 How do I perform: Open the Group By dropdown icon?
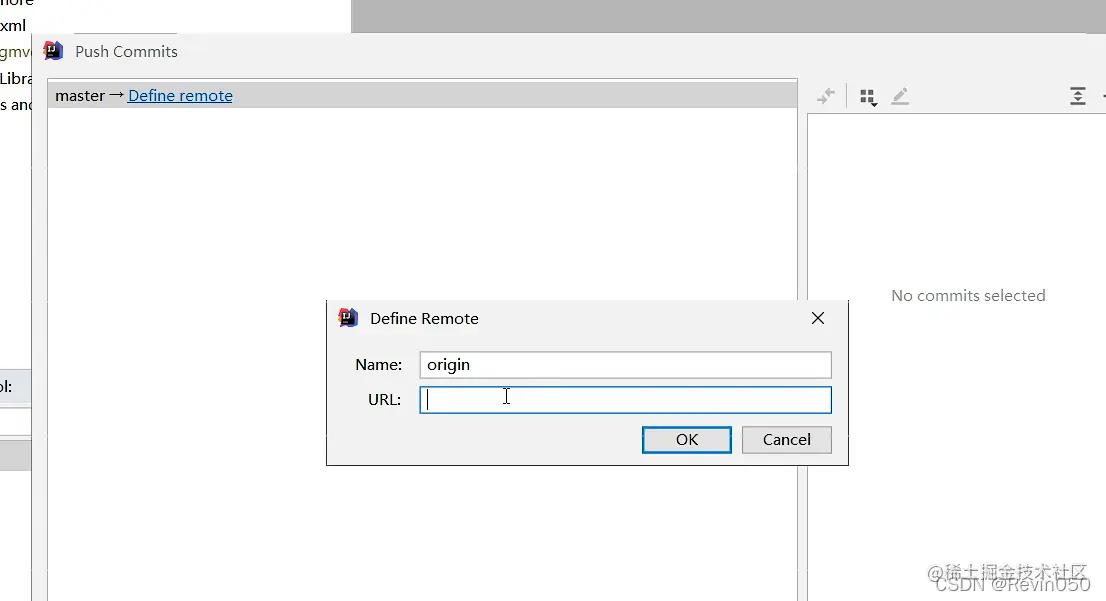point(868,97)
